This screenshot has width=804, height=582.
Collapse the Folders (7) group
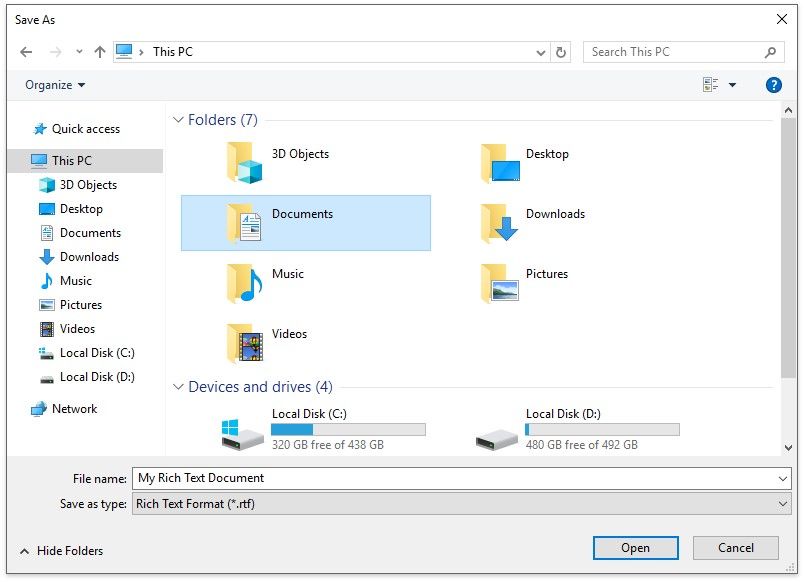tap(178, 120)
